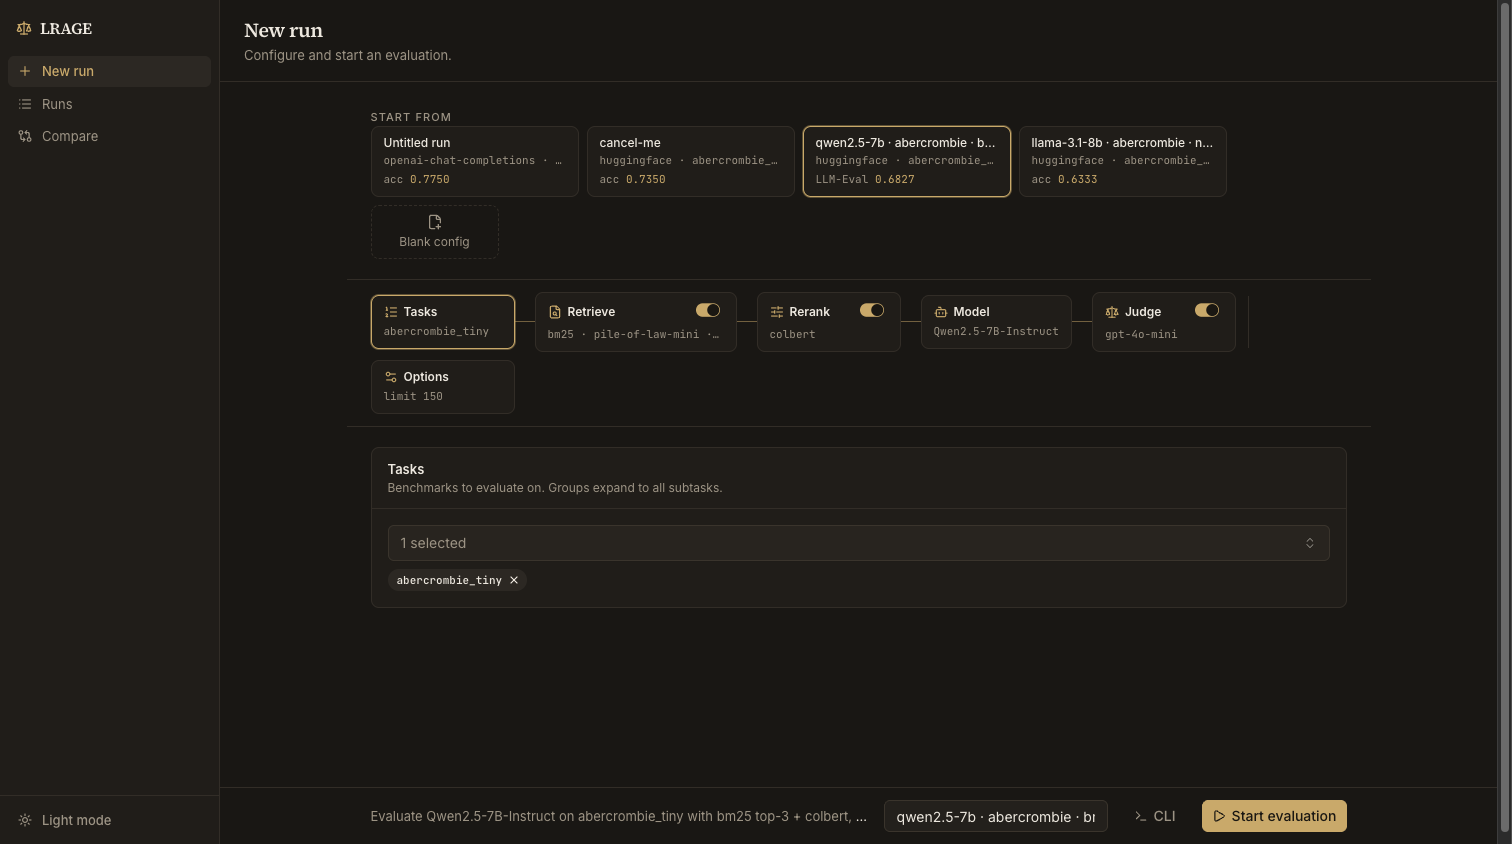Open New run in the sidebar
The image size is (1512, 844).
click(109, 71)
